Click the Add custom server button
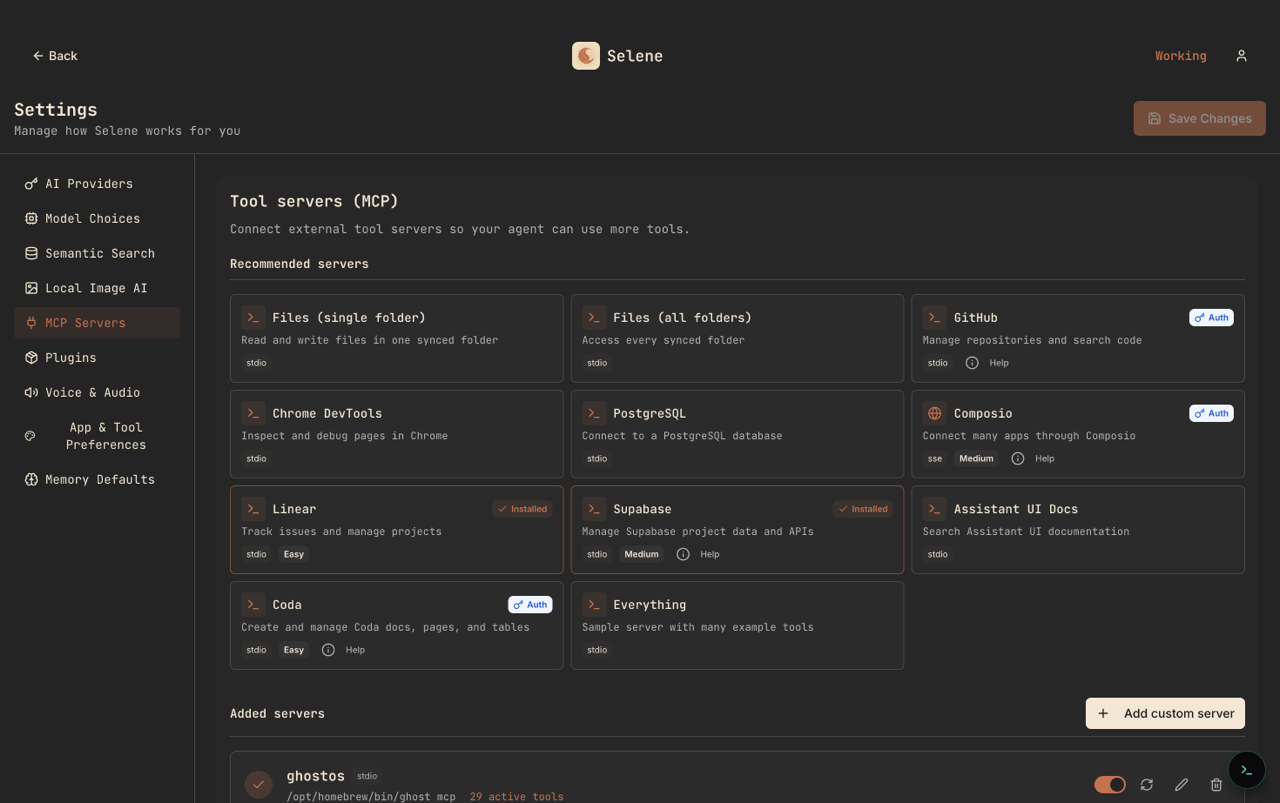 click(1165, 713)
